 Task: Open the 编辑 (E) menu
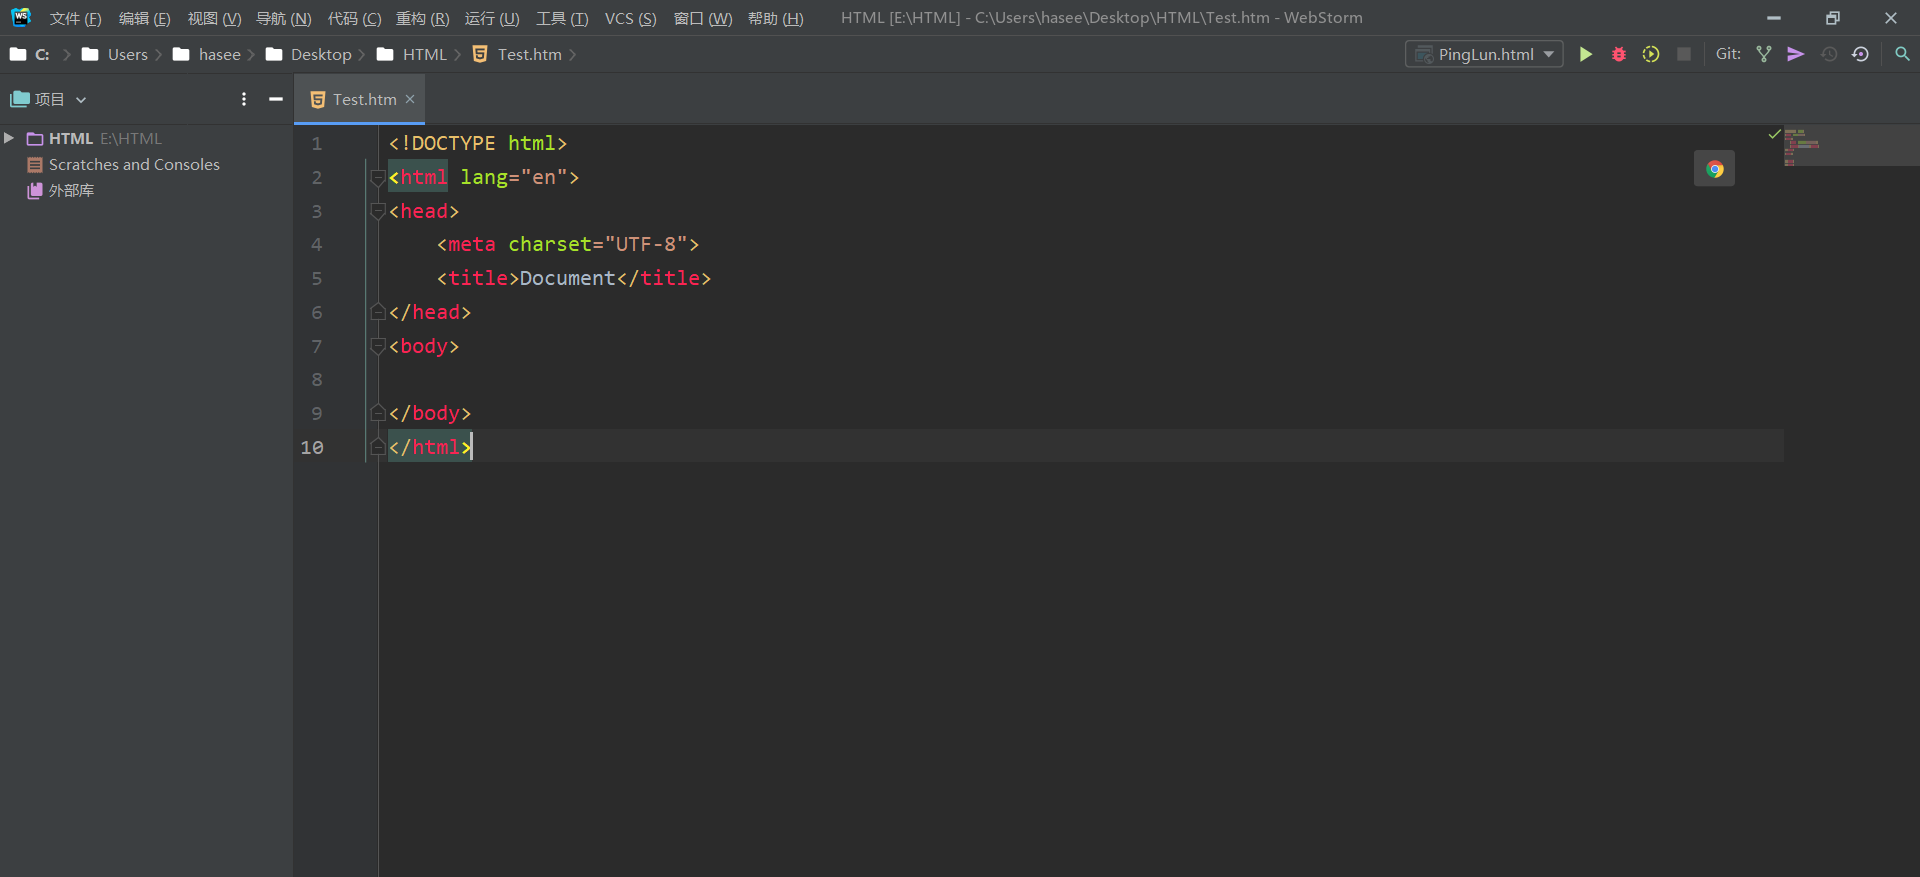click(144, 18)
